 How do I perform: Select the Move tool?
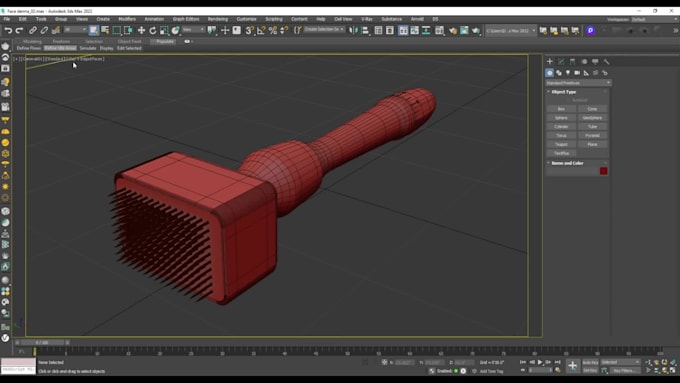tap(141, 30)
